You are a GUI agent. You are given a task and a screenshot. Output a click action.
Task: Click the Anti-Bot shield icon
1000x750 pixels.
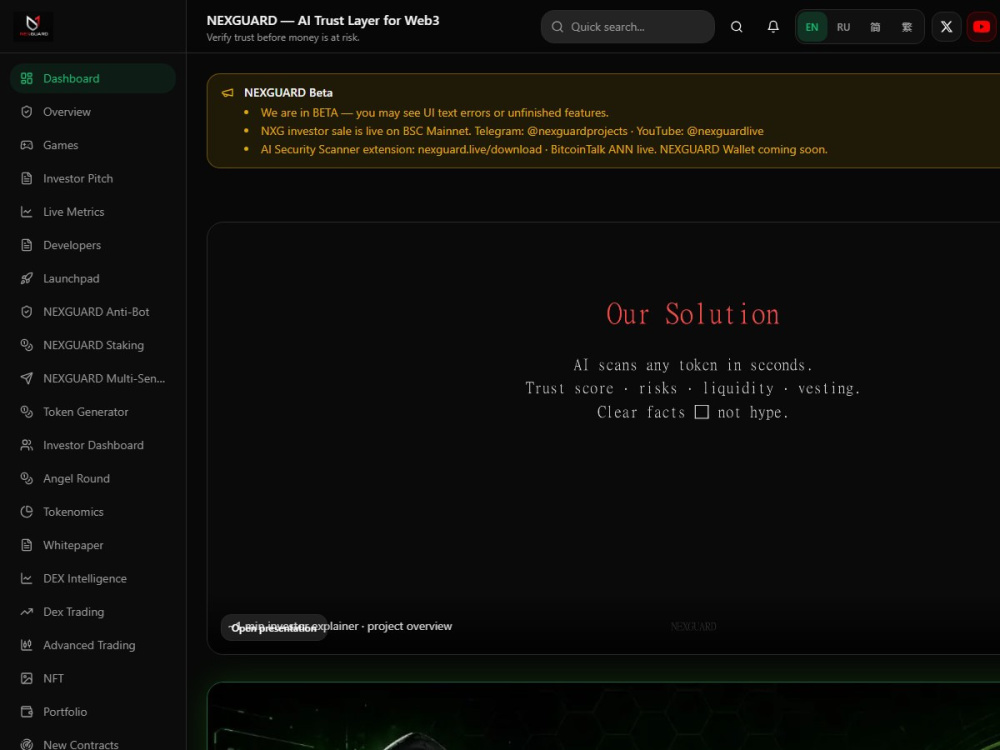[26, 312]
